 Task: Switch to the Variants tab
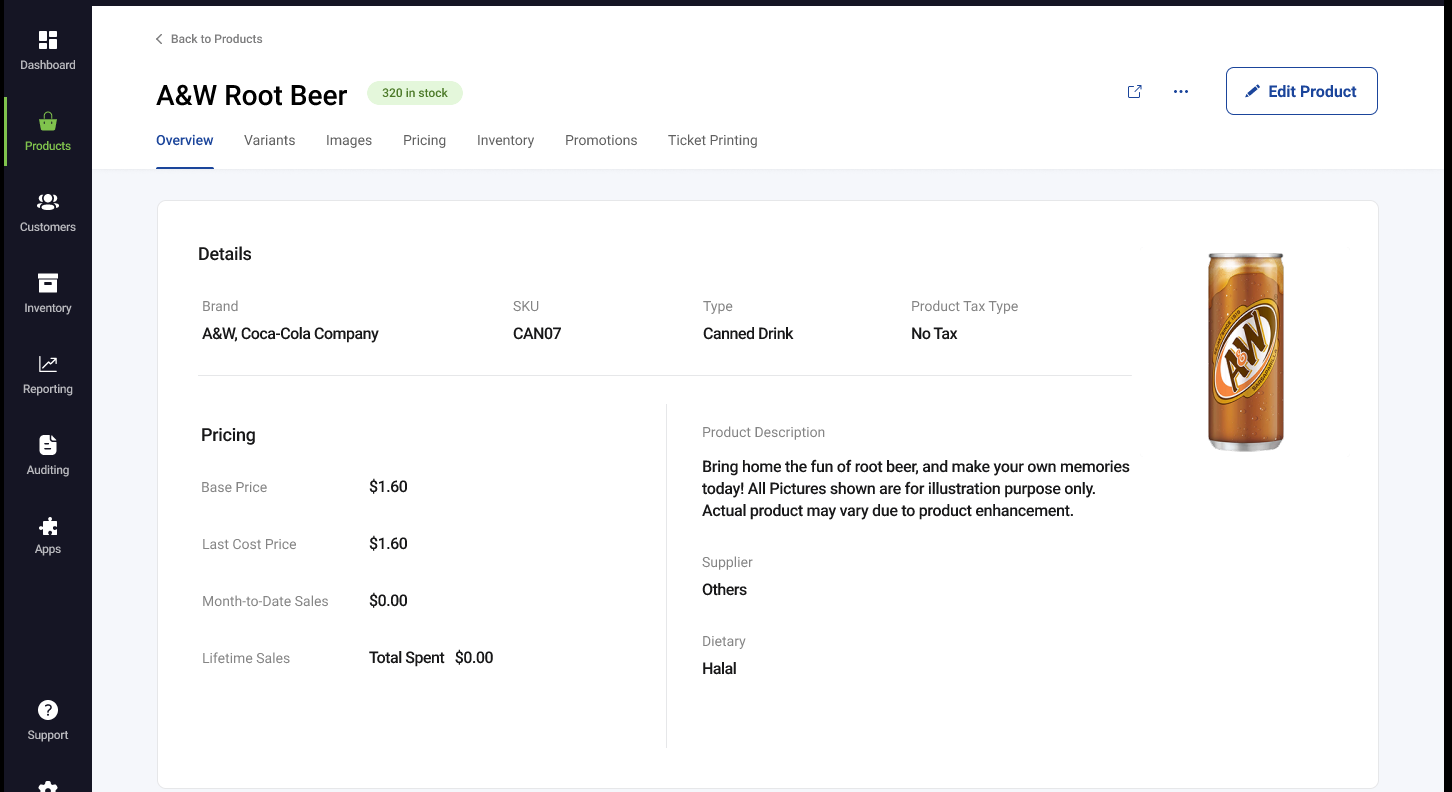pyautogui.click(x=269, y=140)
